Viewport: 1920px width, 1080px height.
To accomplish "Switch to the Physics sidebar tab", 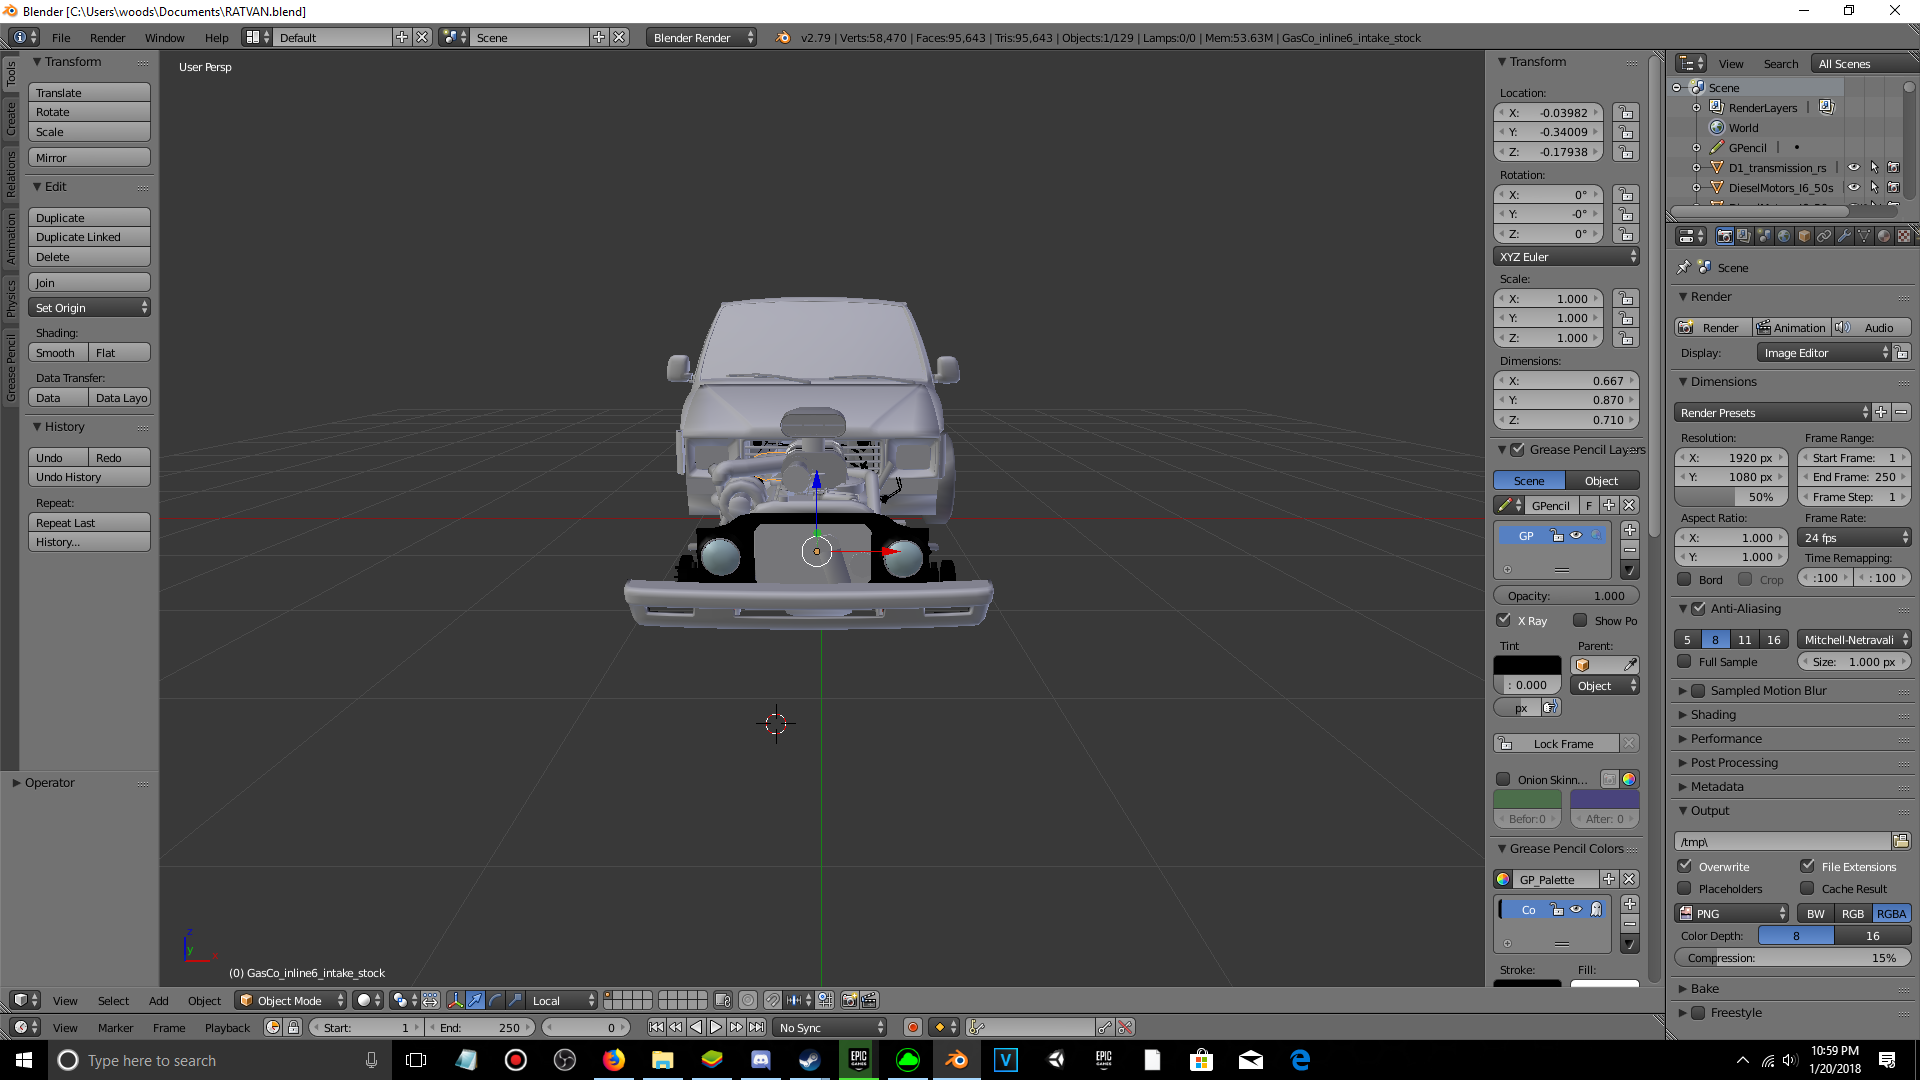I will (x=11, y=298).
